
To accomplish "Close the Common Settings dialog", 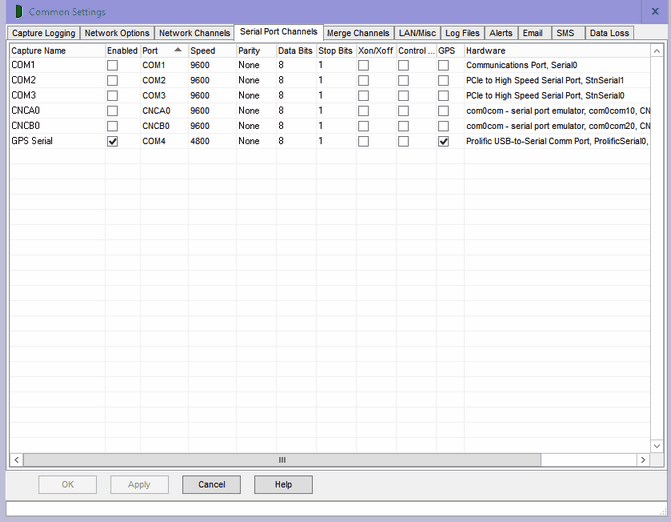I will coord(655,11).
